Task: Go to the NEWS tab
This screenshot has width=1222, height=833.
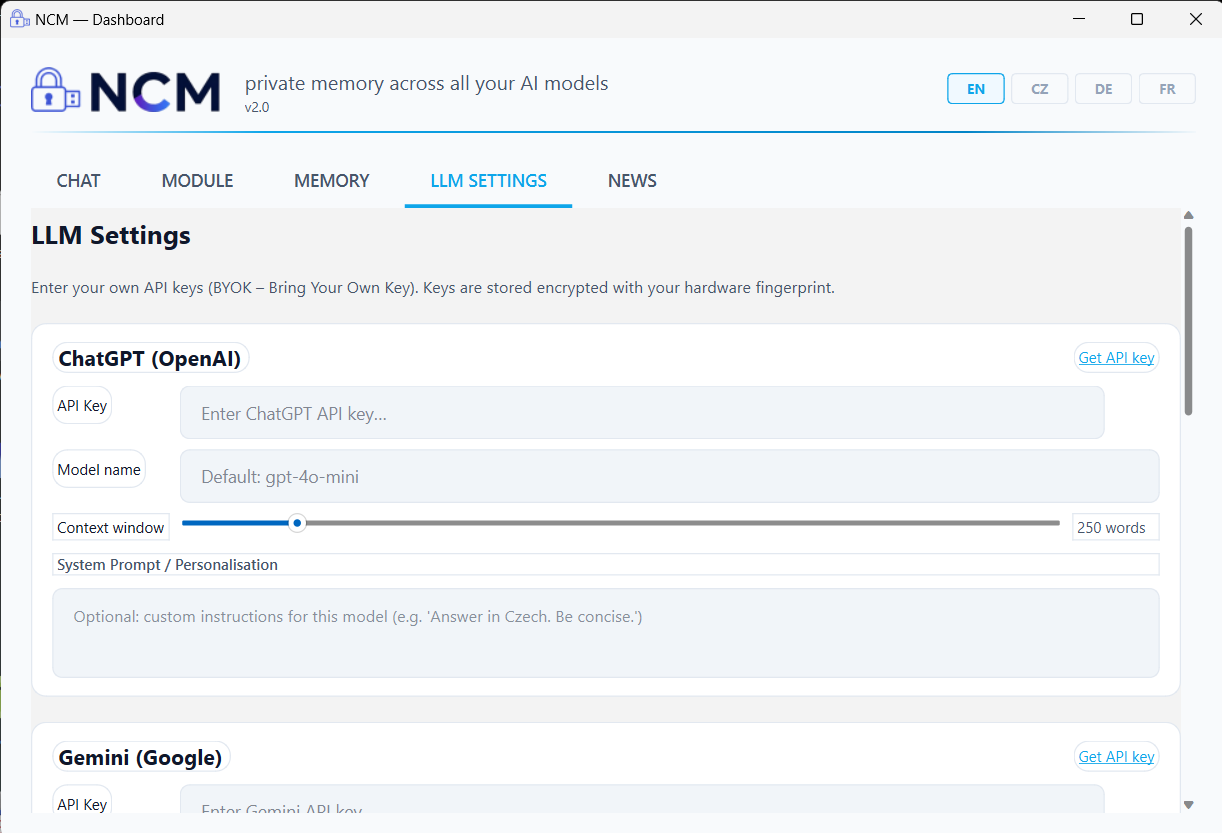Action: click(632, 181)
